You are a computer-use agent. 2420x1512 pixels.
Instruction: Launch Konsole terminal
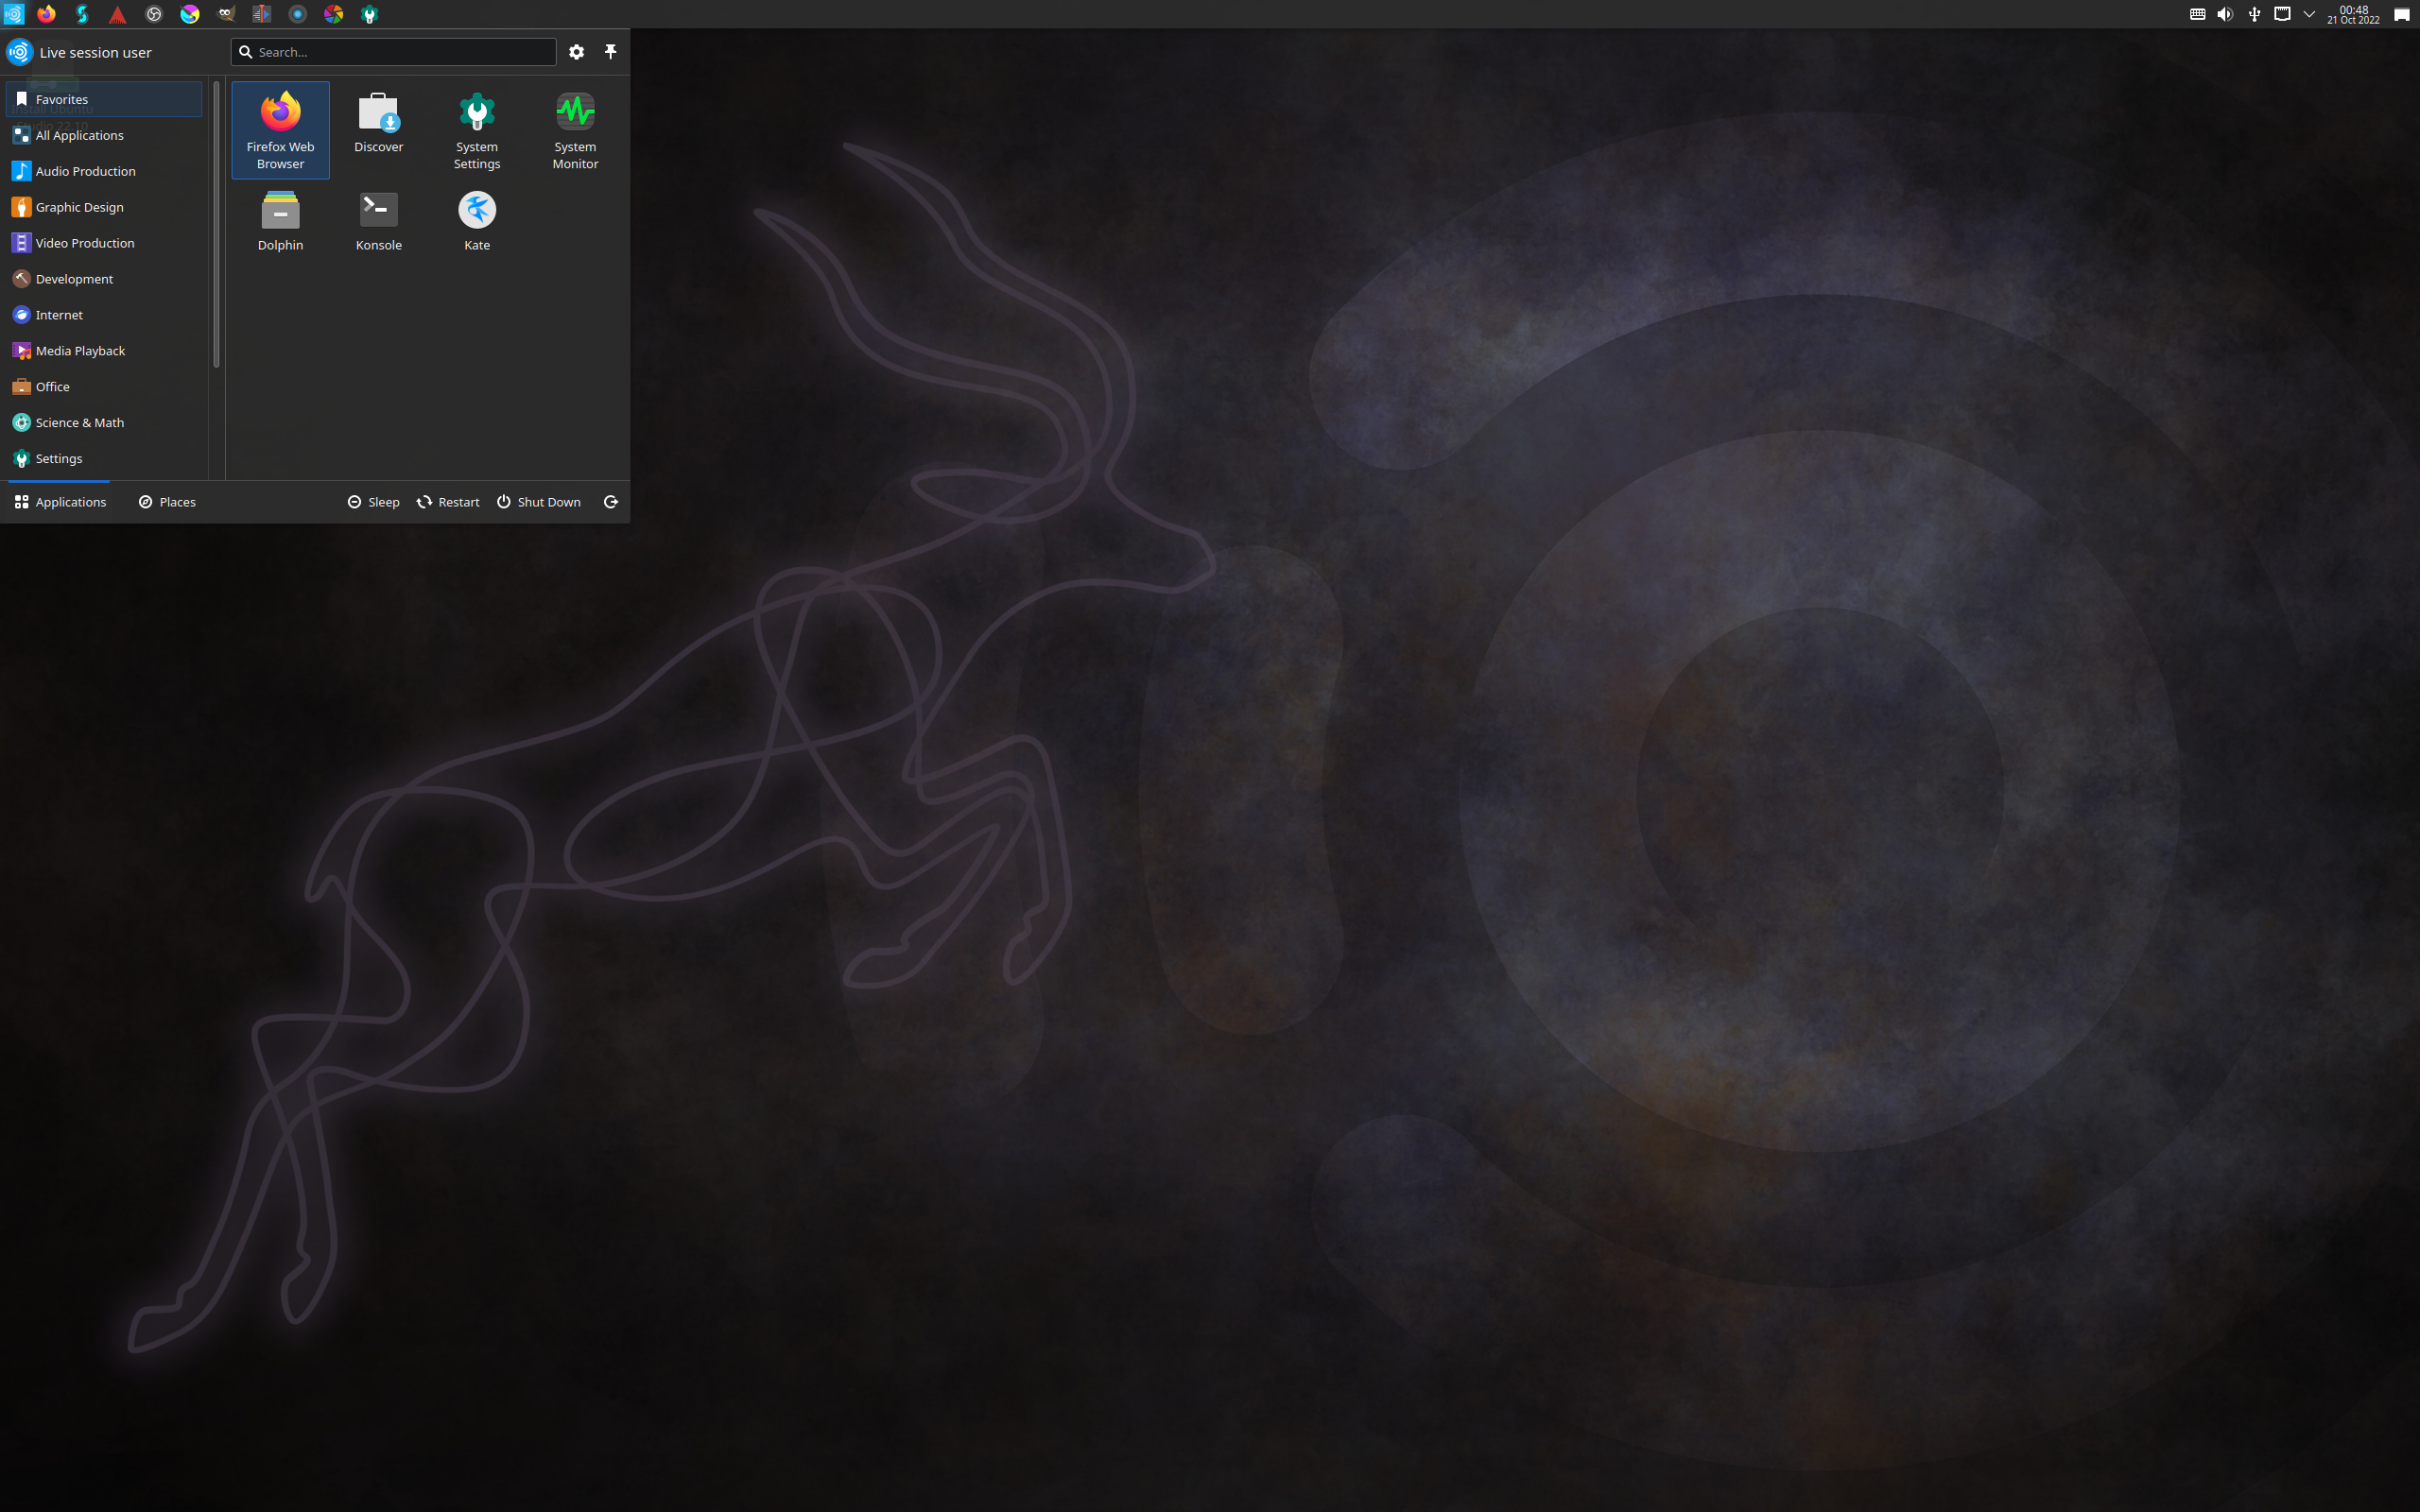(x=378, y=220)
